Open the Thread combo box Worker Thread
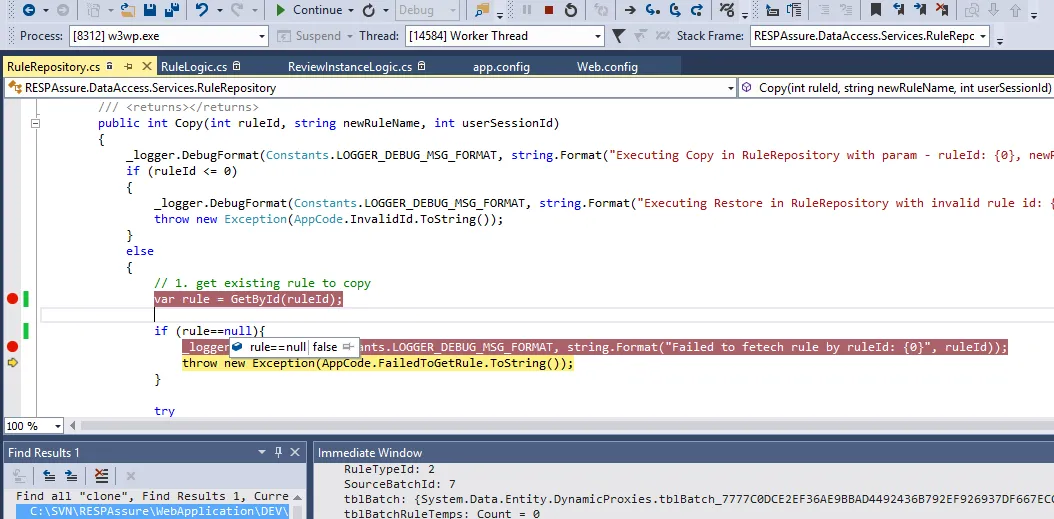Image resolution: width=1054 pixels, height=519 pixels. tap(504, 36)
